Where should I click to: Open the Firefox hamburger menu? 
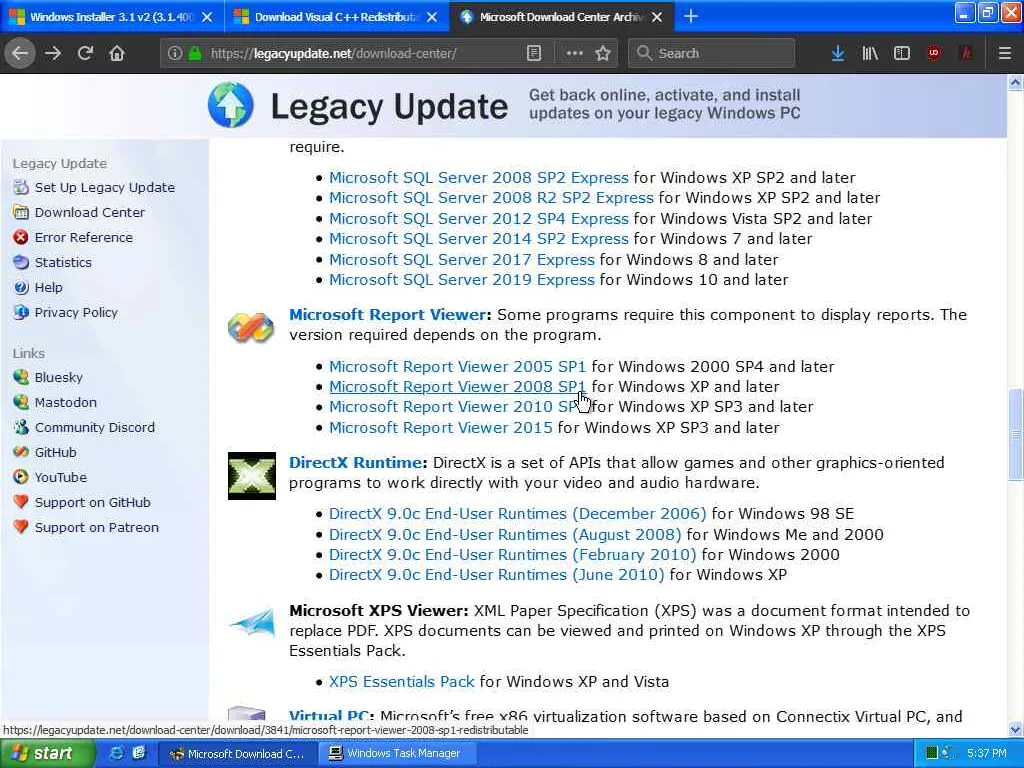(x=1005, y=53)
